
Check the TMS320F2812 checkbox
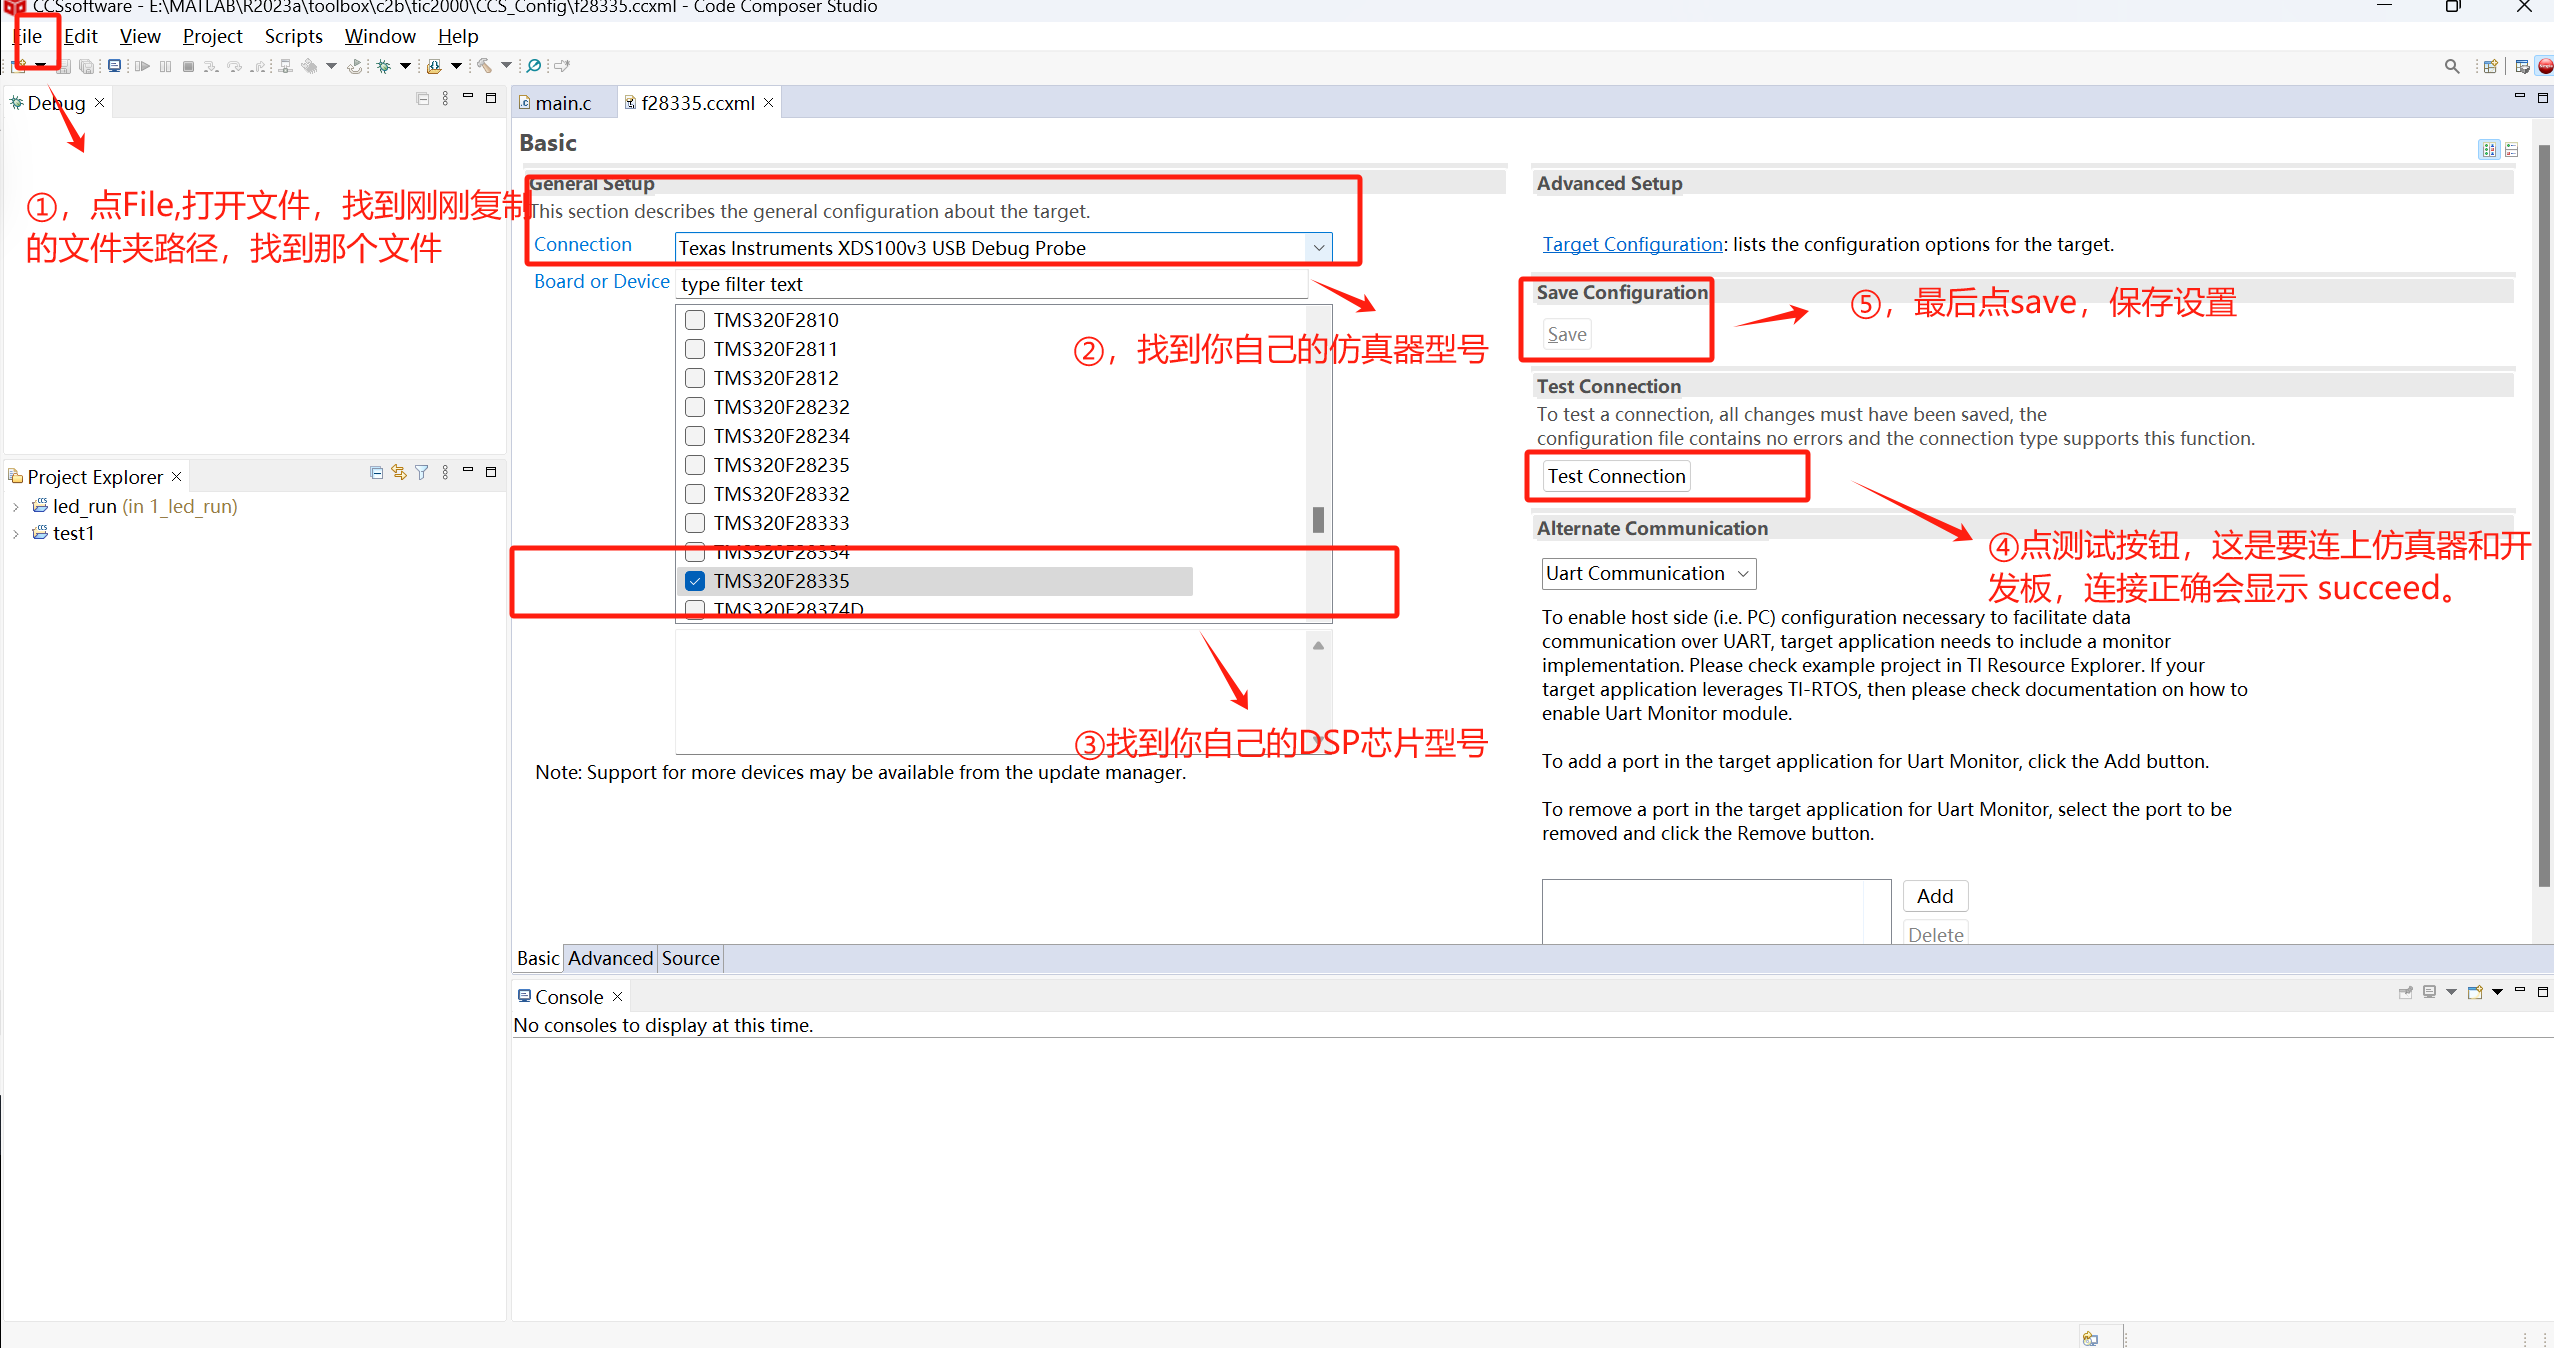(695, 378)
